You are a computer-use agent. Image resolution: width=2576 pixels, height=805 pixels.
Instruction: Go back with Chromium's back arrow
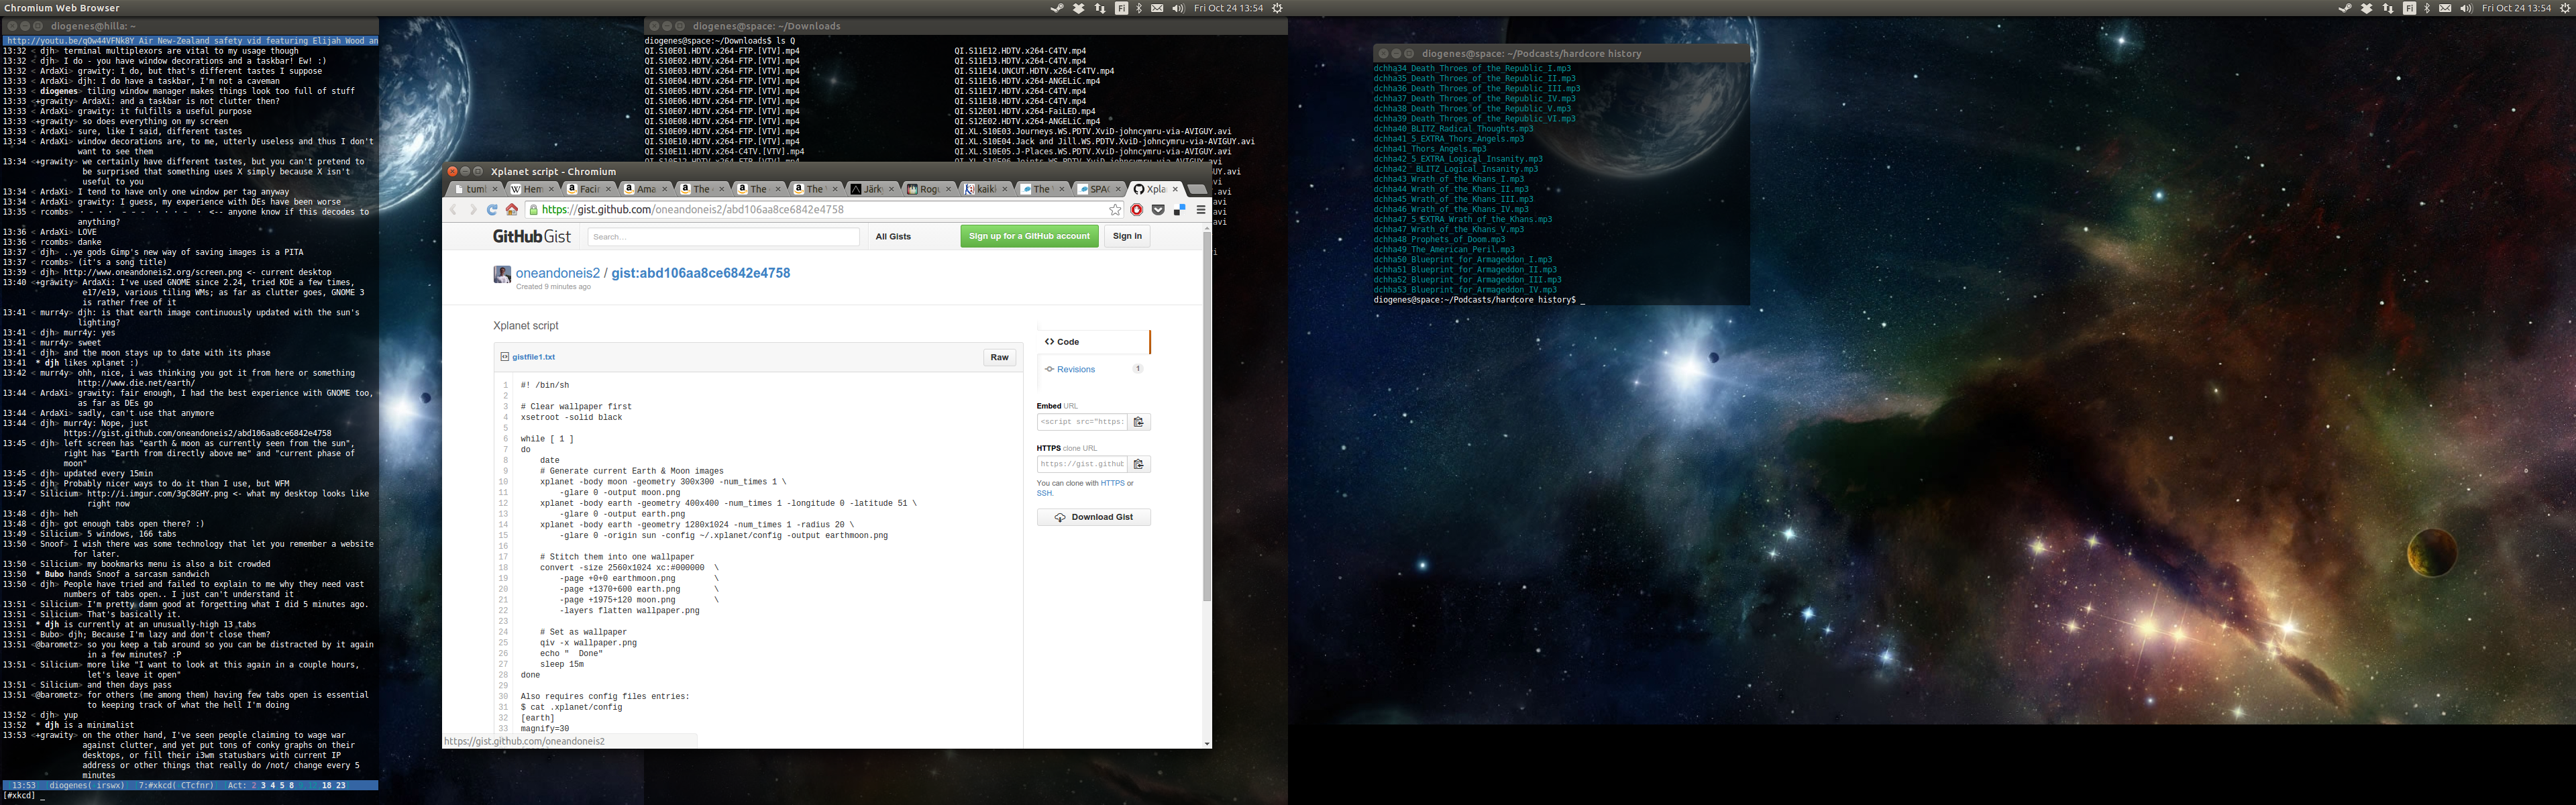tap(453, 210)
